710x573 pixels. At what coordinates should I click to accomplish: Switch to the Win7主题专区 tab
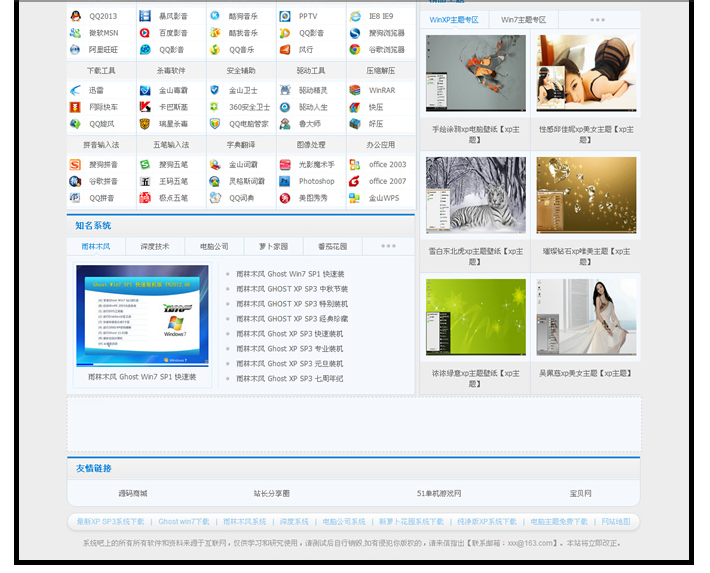(523, 20)
